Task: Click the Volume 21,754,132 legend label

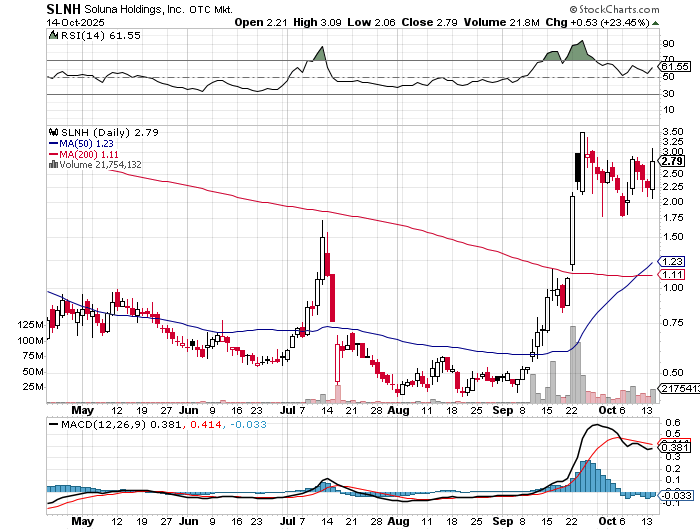Action: tap(100, 165)
